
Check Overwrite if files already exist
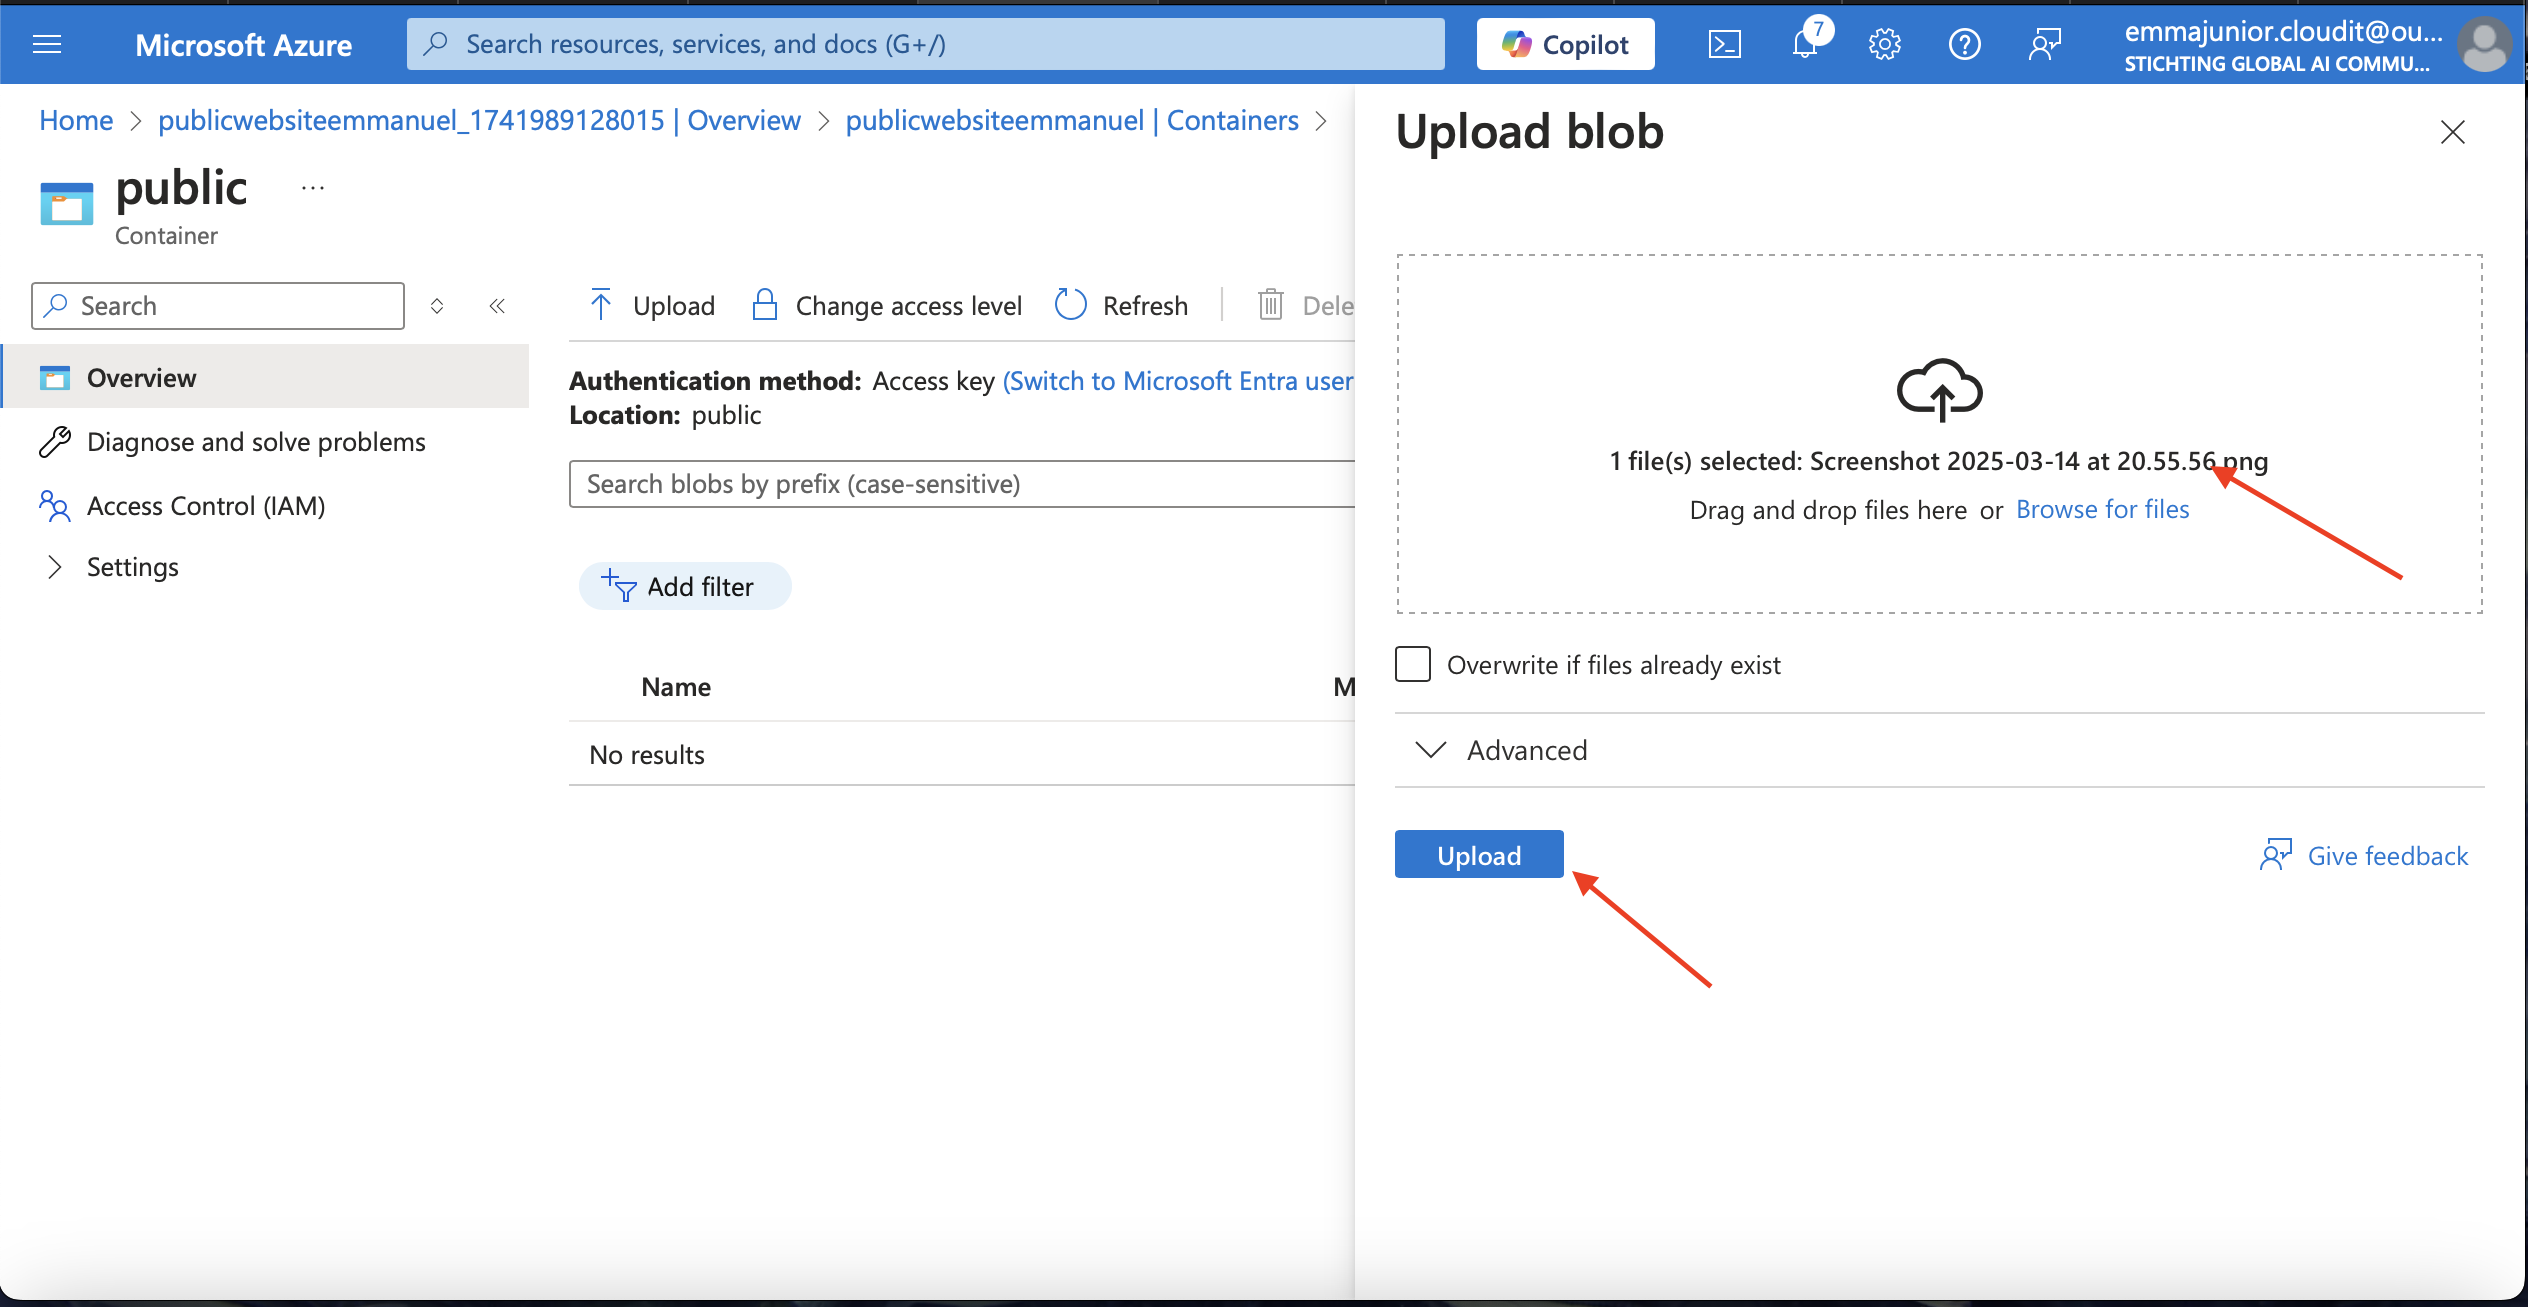pos(1413,664)
